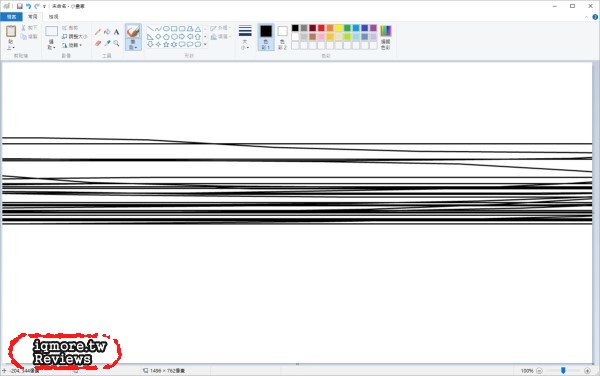Choose the isosceles Triangle shape

pyautogui.click(x=198, y=29)
